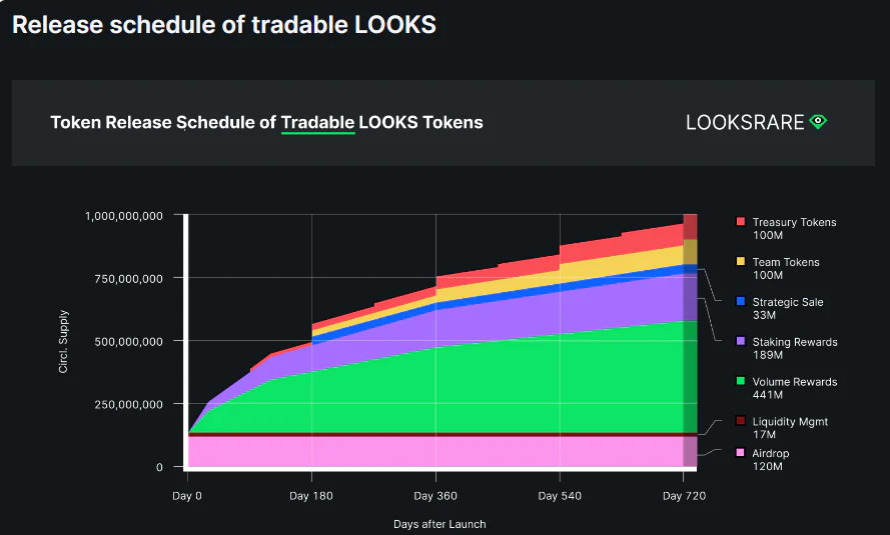Click the yellow Team Tokens legend swatch
This screenshot has width=890, height=535.
740,261
